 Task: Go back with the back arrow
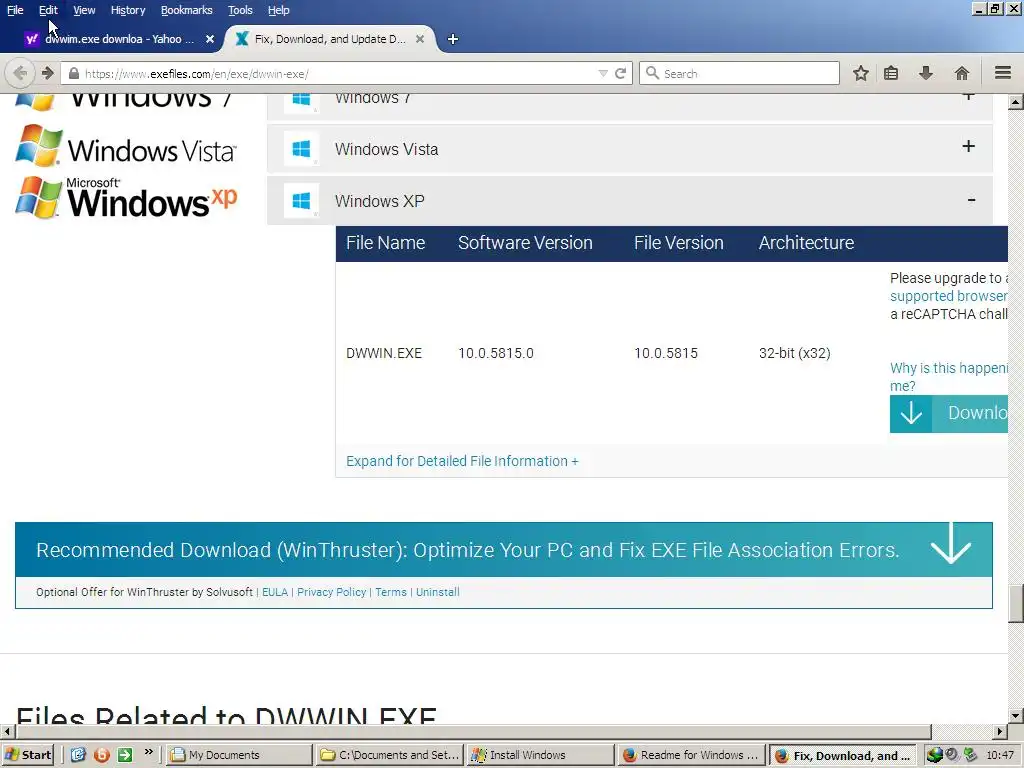pos(20,73)
